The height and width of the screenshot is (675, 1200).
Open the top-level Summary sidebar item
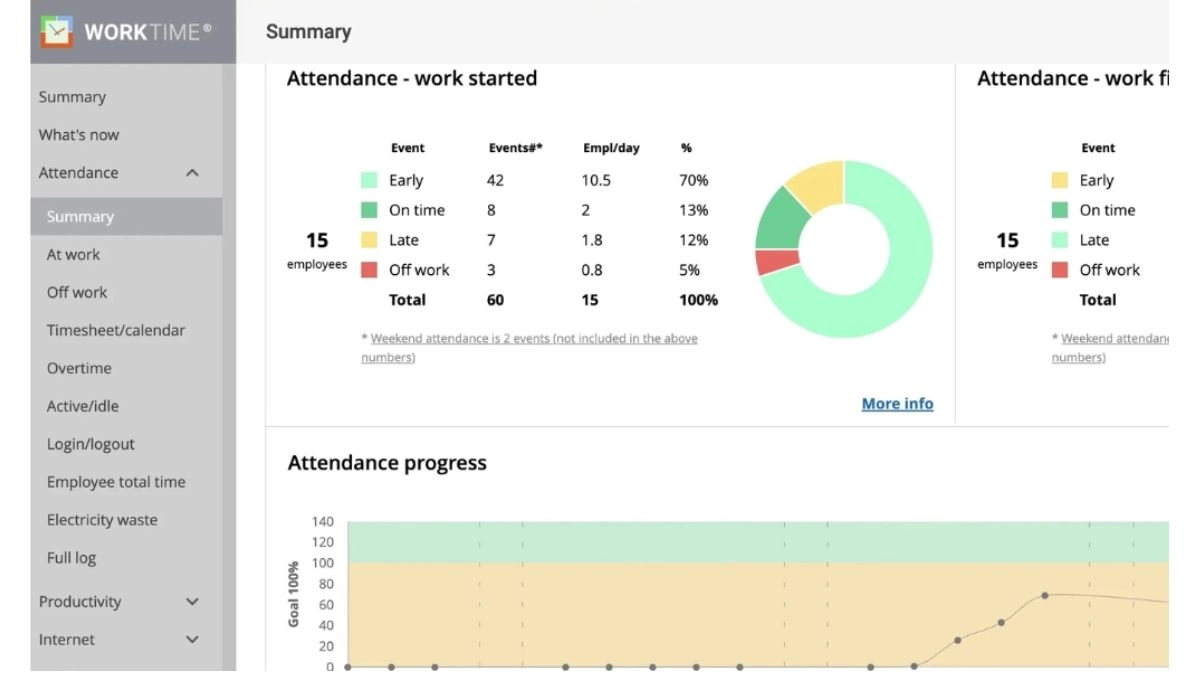(x=72, y=97)
